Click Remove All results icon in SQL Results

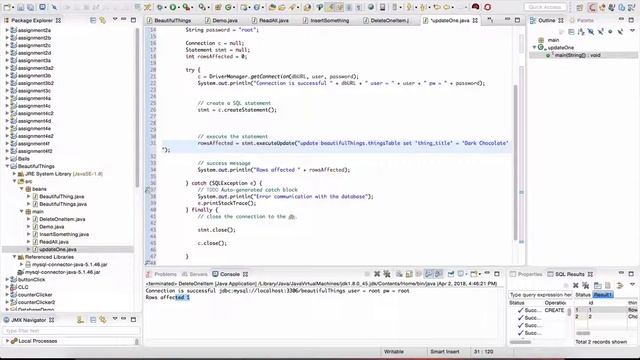585,285
